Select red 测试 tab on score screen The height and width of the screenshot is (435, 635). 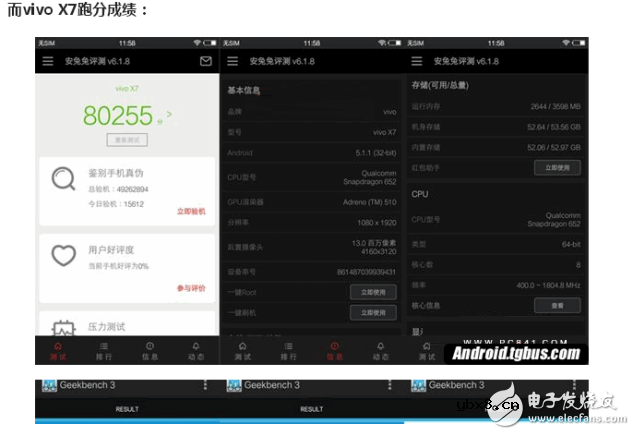point(58,351)
